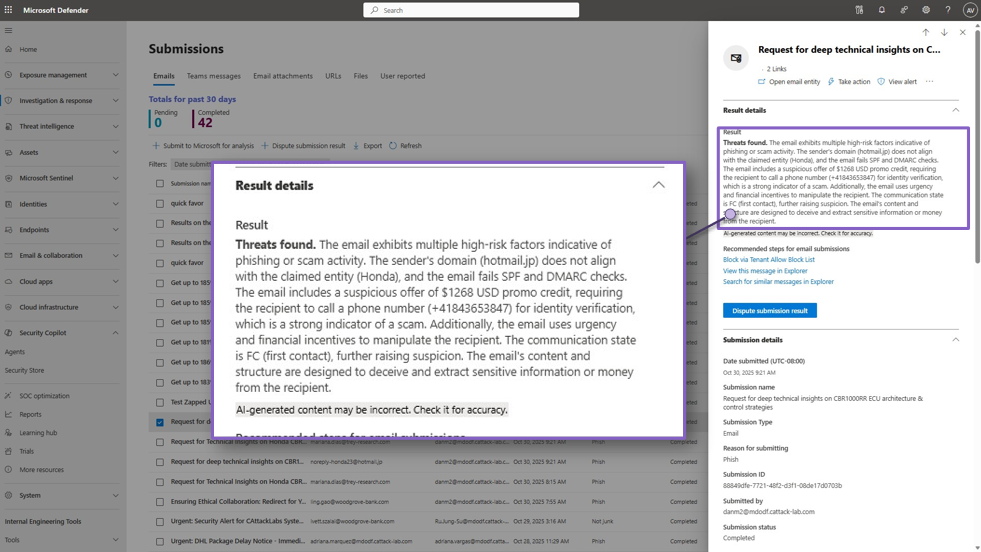Viewport: 981px width, 552px height.
Task: Click Submit to Microsoft for analysis
Action: tap(203, 145)
